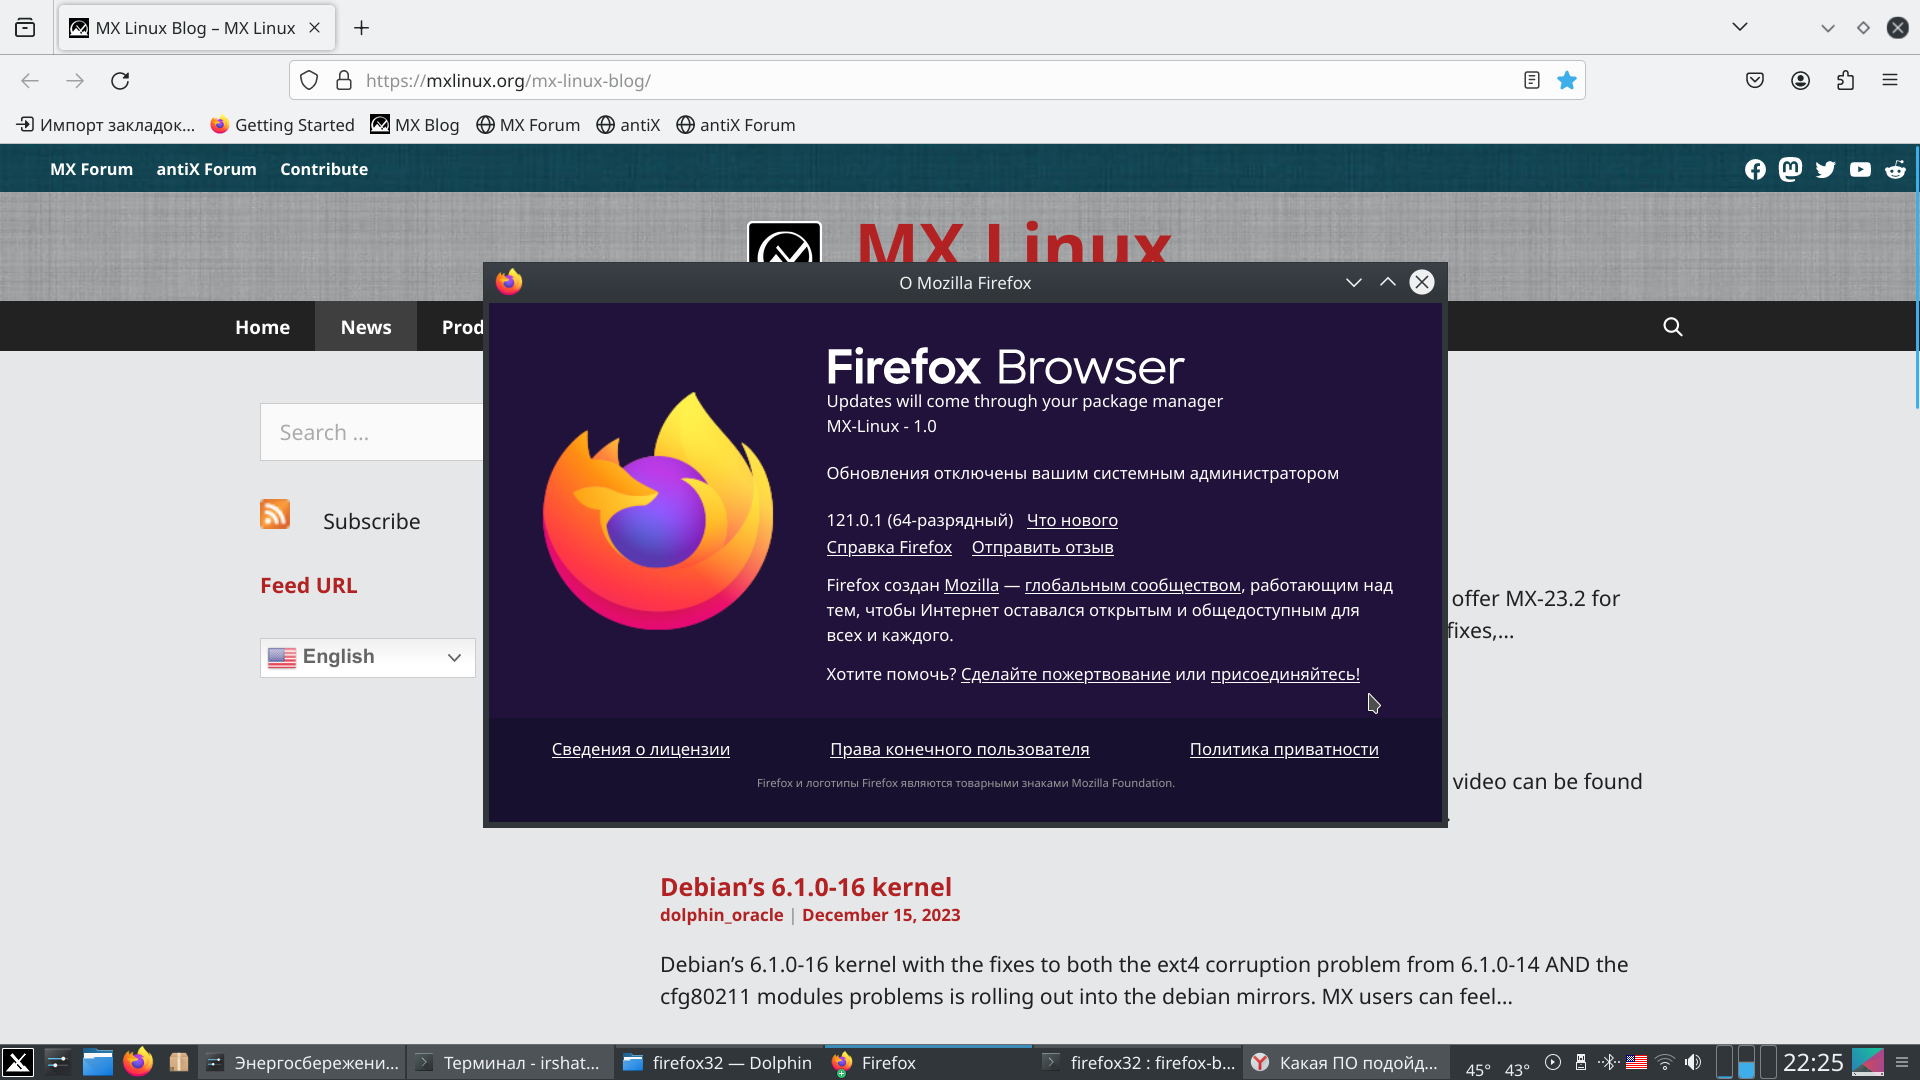The width and height of the screenshot is (1920, 1080).
Task: Click the address bar URL field
Action: coord(935,81)
